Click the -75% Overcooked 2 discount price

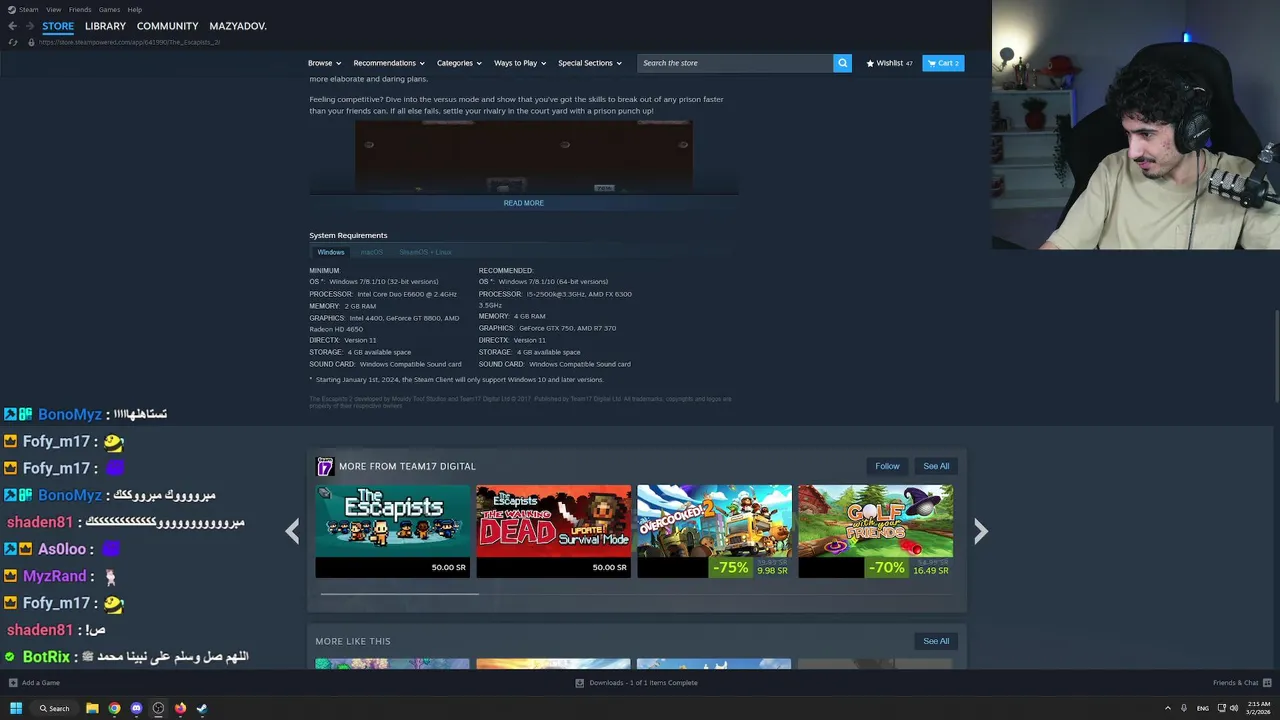(x=751, y=567)
